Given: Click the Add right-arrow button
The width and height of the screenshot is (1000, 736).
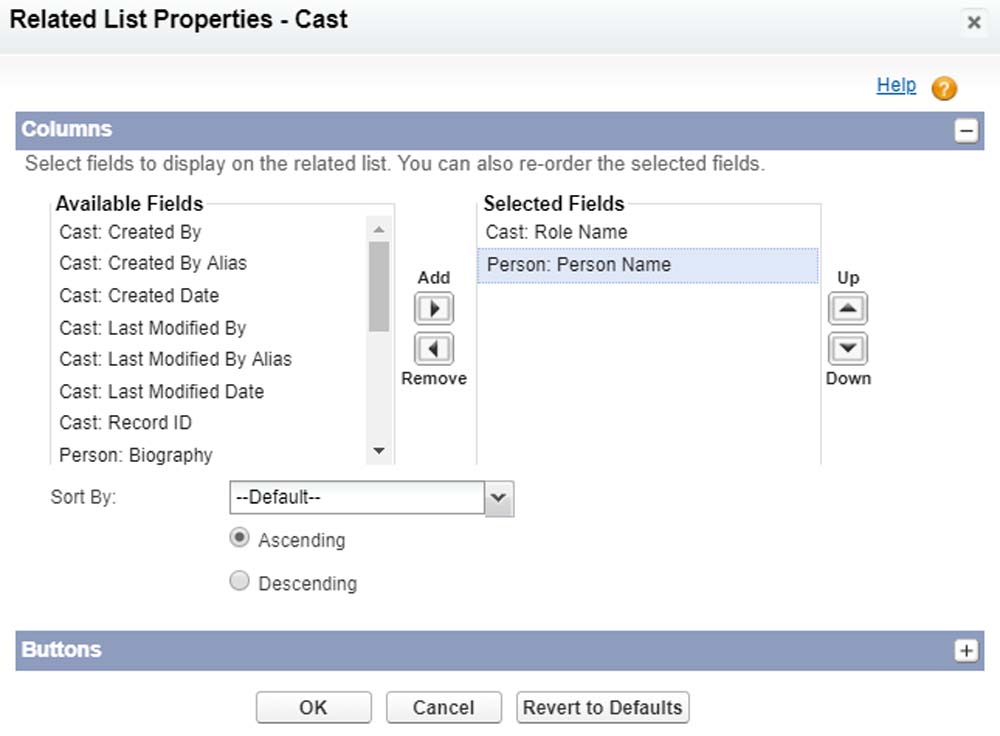Looking at the screenshot, I should [x=433, y=308].
